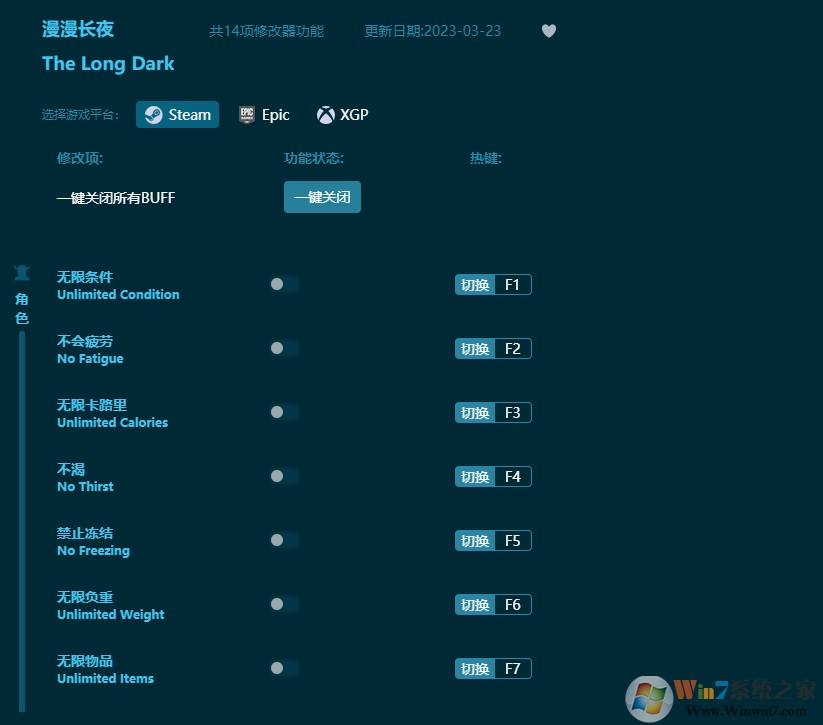Select the 角色 helmet icon in sidebar

(22, 272)
